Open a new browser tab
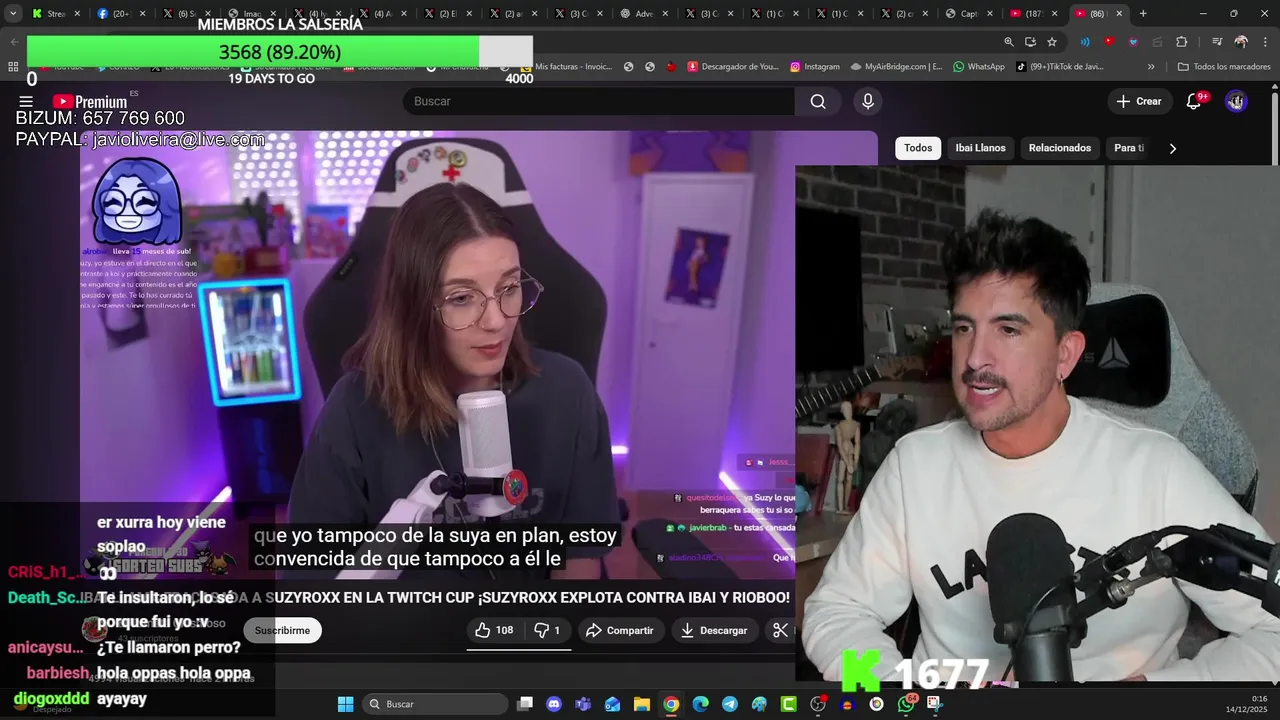Image resolution: width=1280 pixels, height=720 pixels. pos(1143,14)
